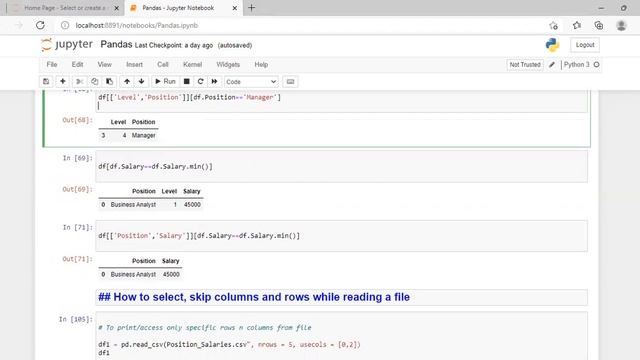Screen dimensions: 640x360
Task: View site information icon
Action: click(65, 25)
